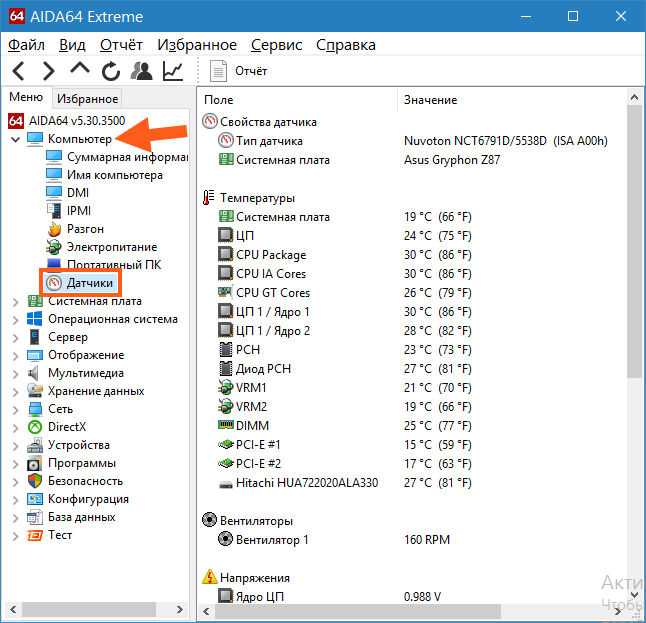This screenshot has width=646, height=623.
Task: Expand the Сервер tree node
Action: point(15,338)
